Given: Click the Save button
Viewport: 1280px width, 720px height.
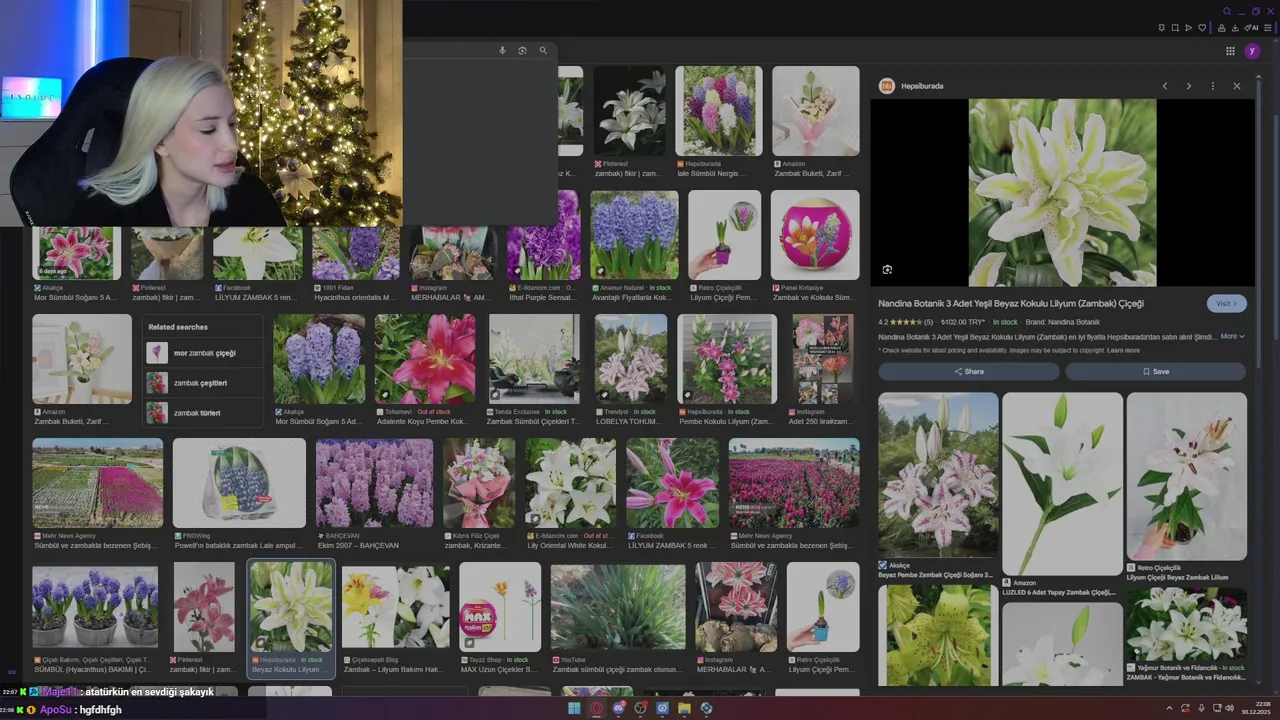Looking at the screenshot, I should pos(1155,371).
